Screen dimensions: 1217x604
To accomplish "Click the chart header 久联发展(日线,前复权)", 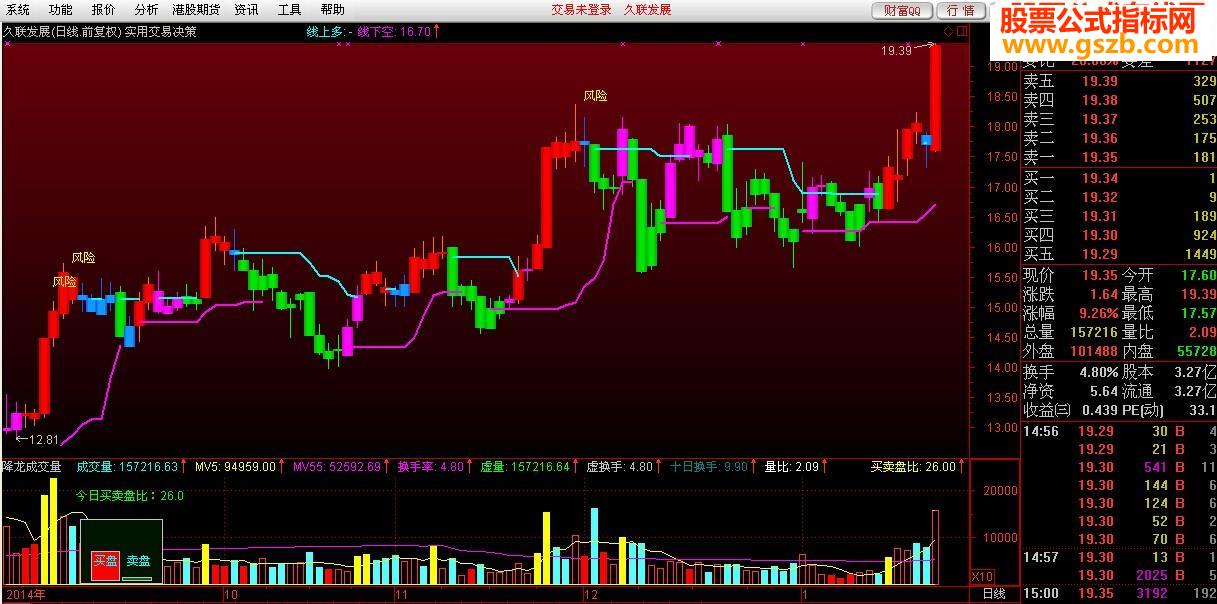I will click(61, 31).
